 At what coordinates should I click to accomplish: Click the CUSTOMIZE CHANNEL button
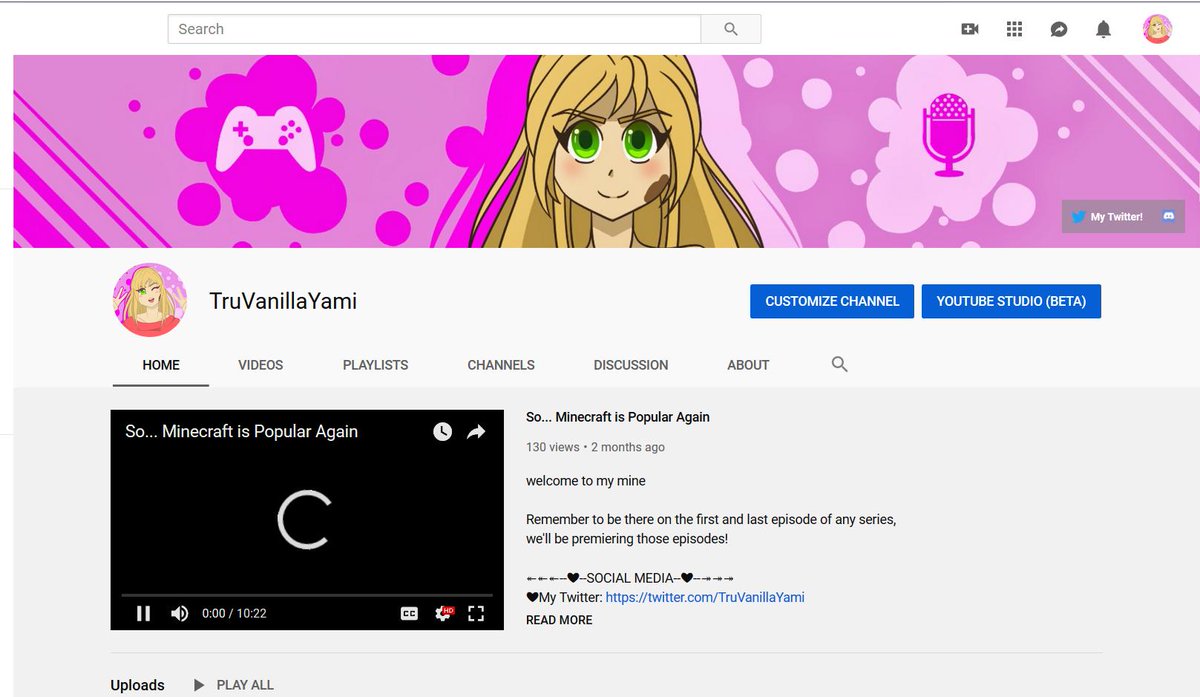(832, 301)
